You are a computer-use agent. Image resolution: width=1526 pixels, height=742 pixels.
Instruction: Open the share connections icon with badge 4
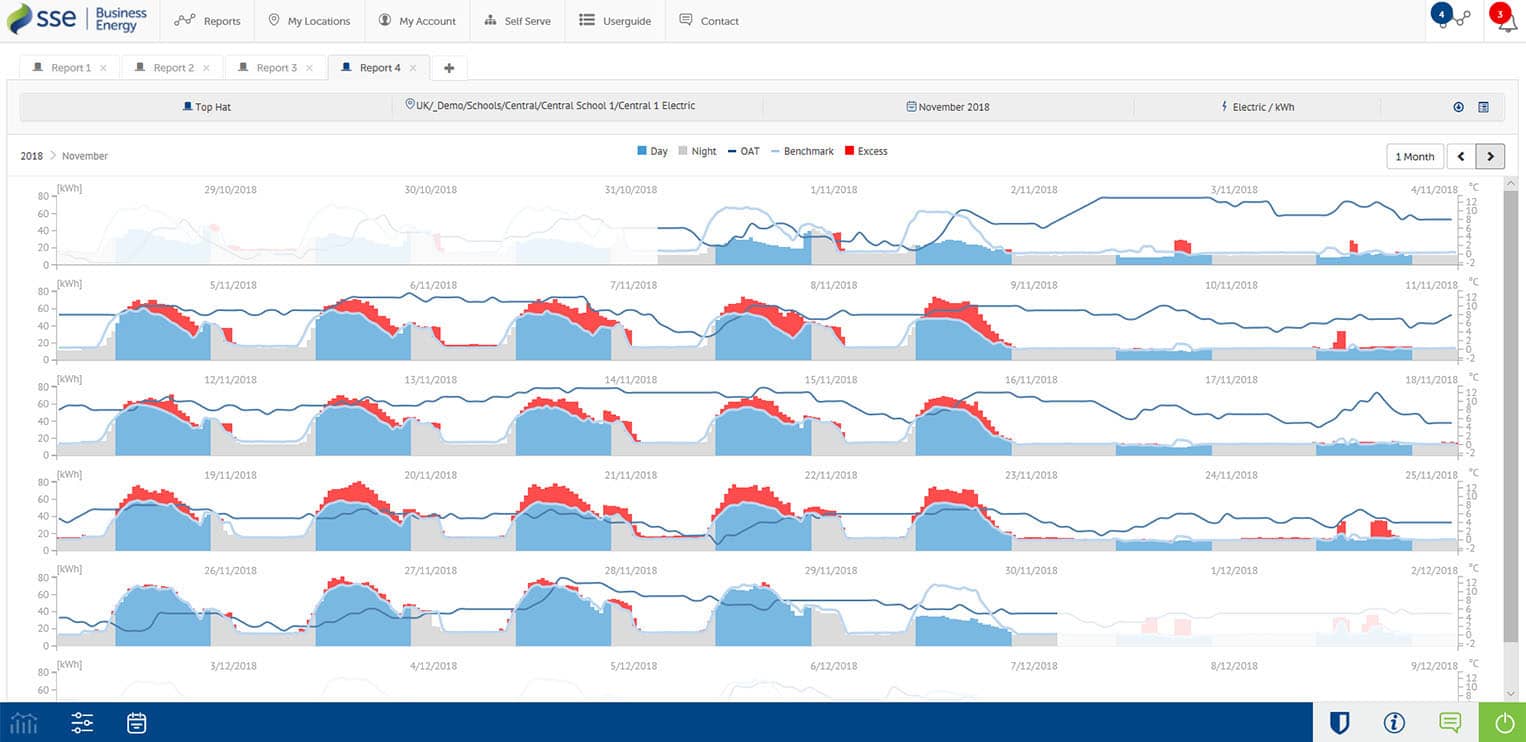click(x=1451, y=18)
